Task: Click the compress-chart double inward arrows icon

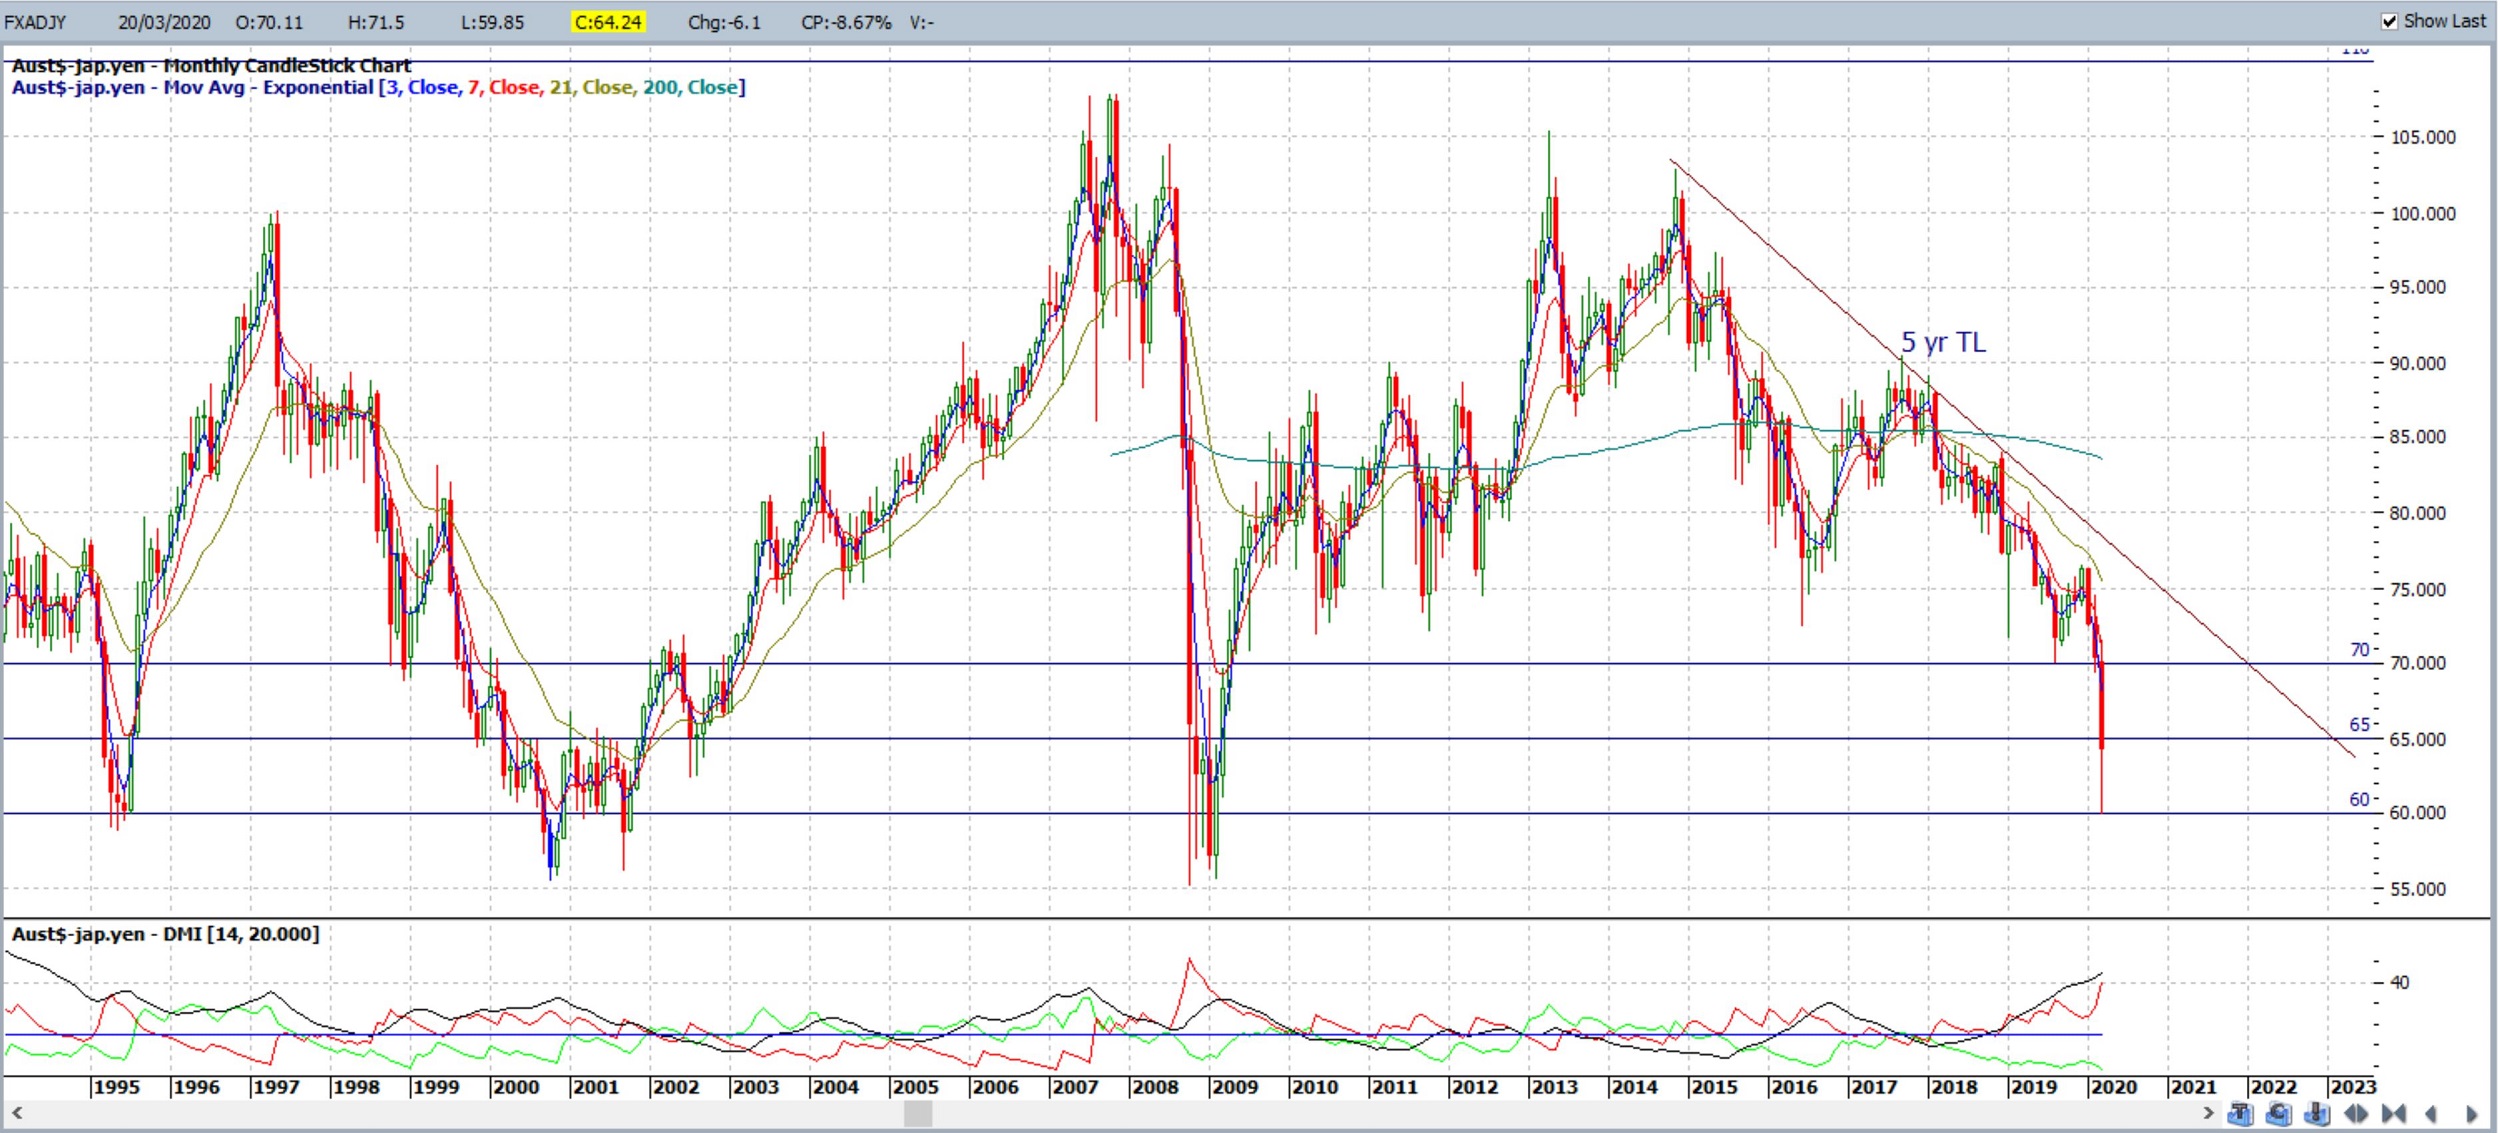Action: [x=2394, y=1113]
